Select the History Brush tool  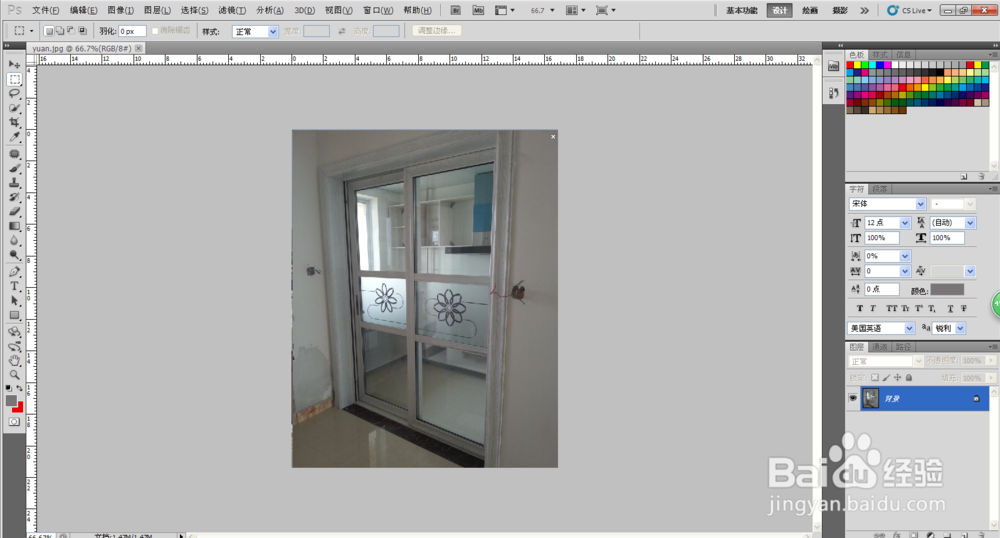click(14, 197)
